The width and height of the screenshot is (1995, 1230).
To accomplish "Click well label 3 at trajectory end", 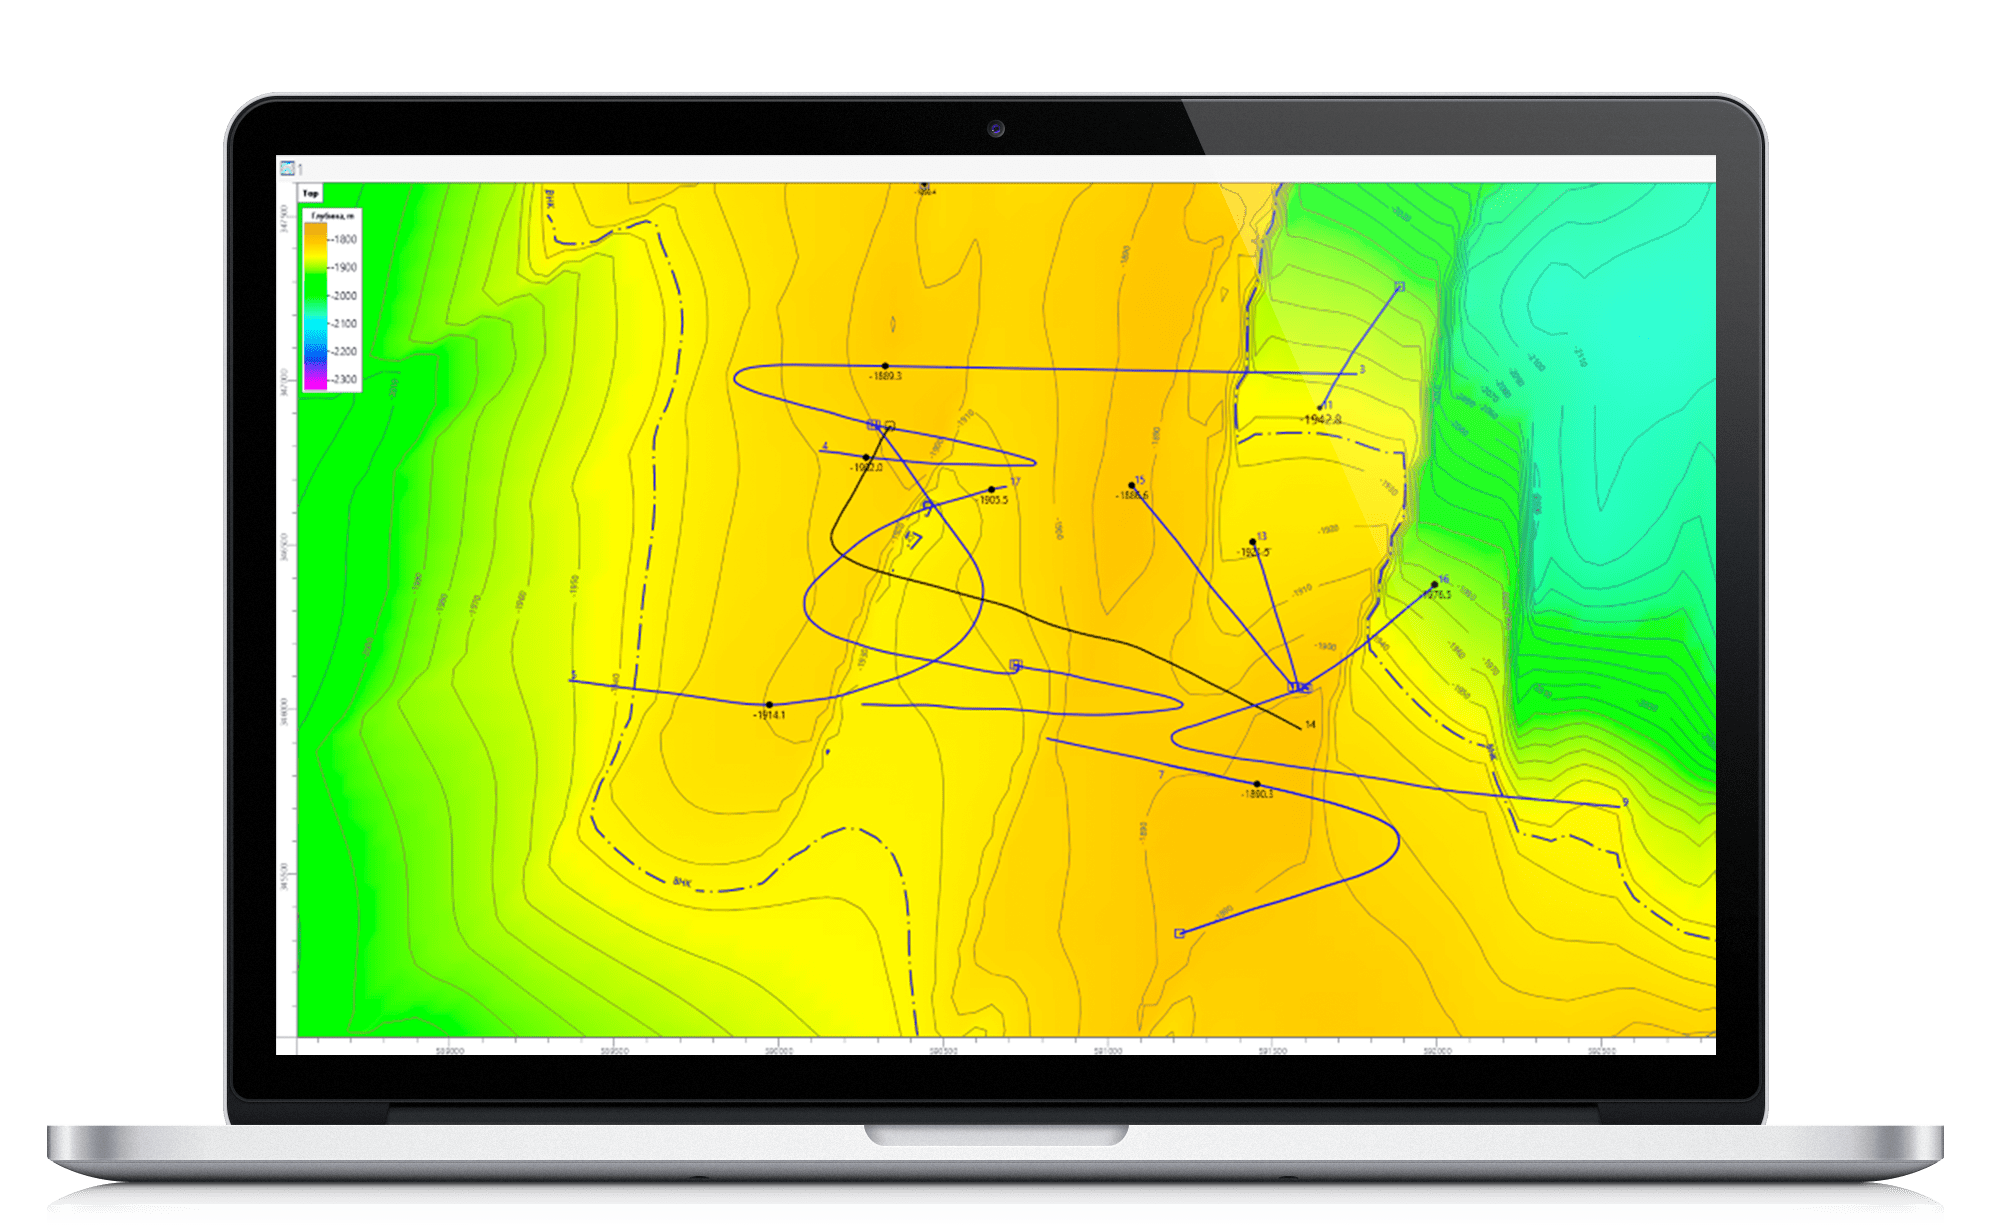I will [x=1362, y=369].
